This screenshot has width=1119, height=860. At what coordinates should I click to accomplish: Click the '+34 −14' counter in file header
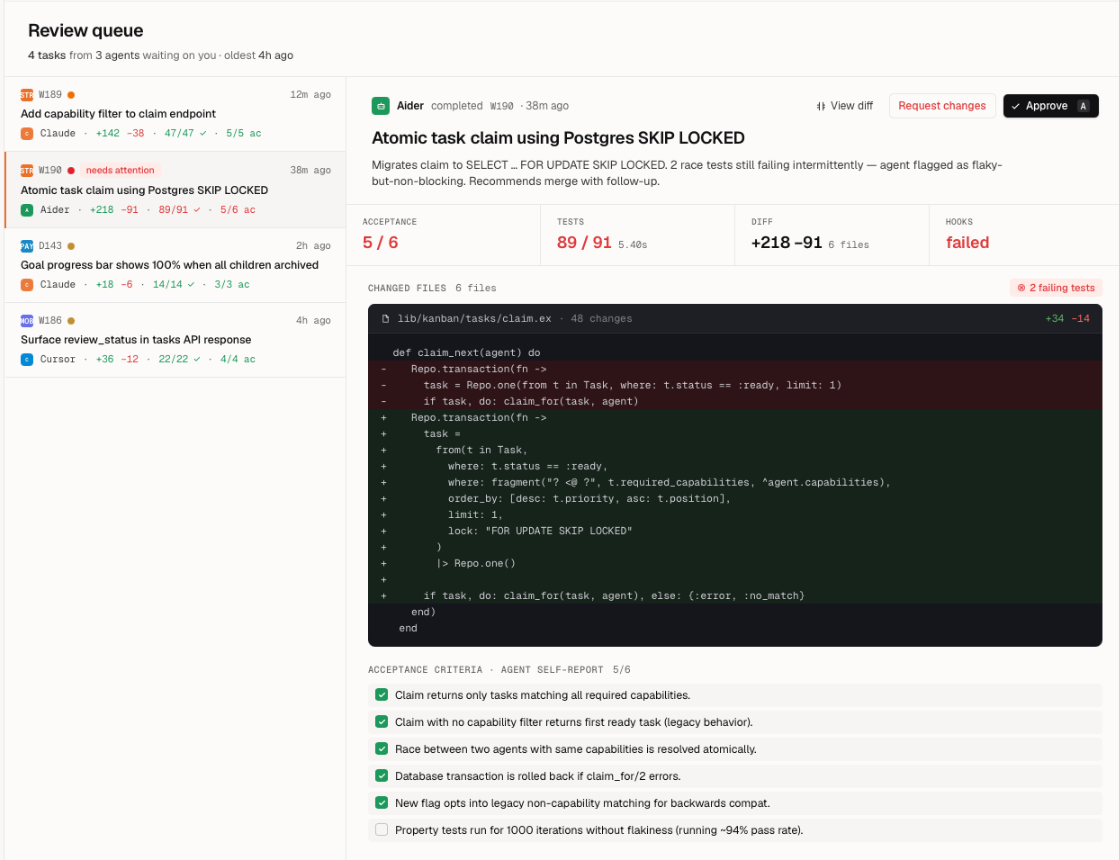(x=1068, y=319)
